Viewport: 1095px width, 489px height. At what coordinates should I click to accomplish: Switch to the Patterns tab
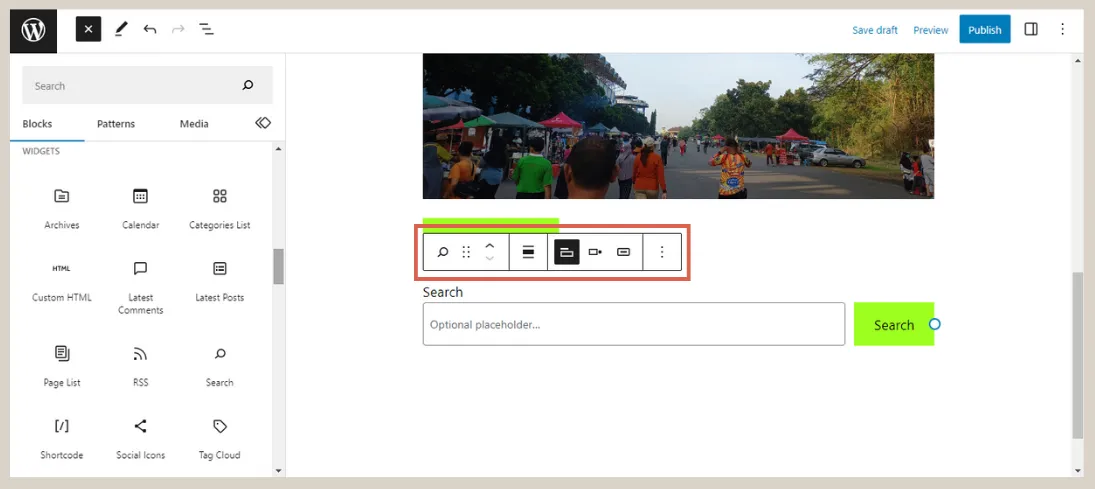(116, 124)
